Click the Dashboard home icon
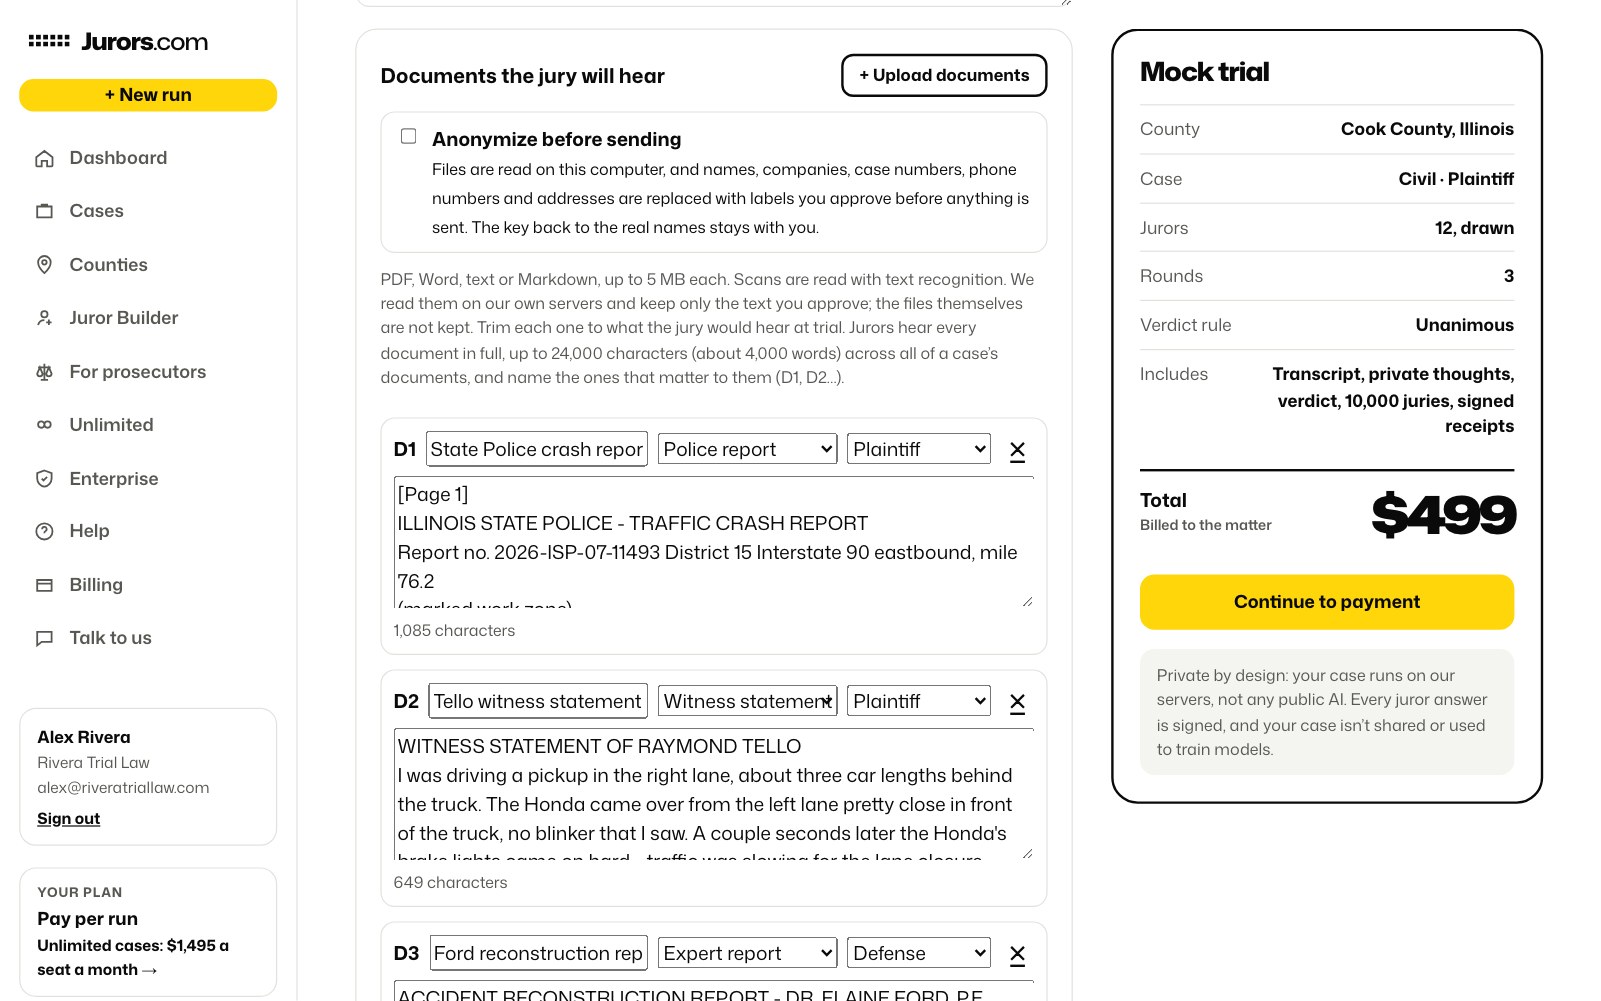 click(44, 158)
